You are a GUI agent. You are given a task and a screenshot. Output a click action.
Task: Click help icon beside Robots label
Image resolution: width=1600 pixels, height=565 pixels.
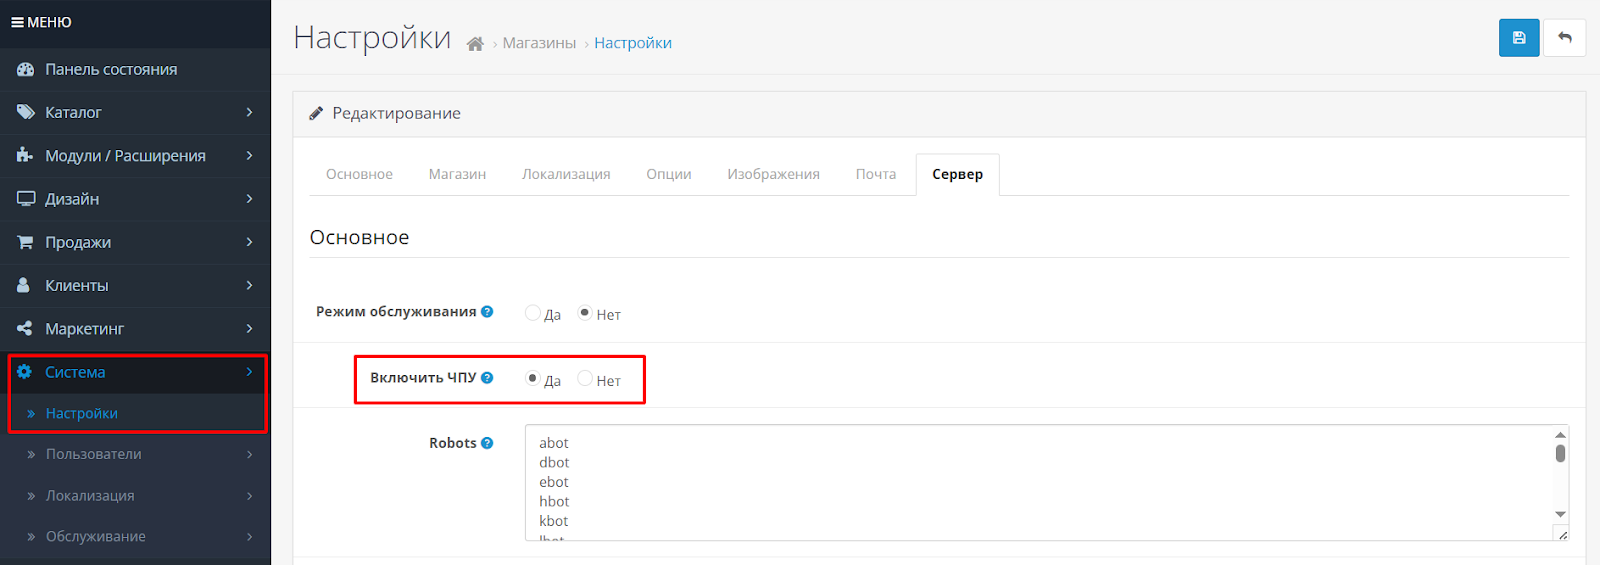[x=487, y=443]
